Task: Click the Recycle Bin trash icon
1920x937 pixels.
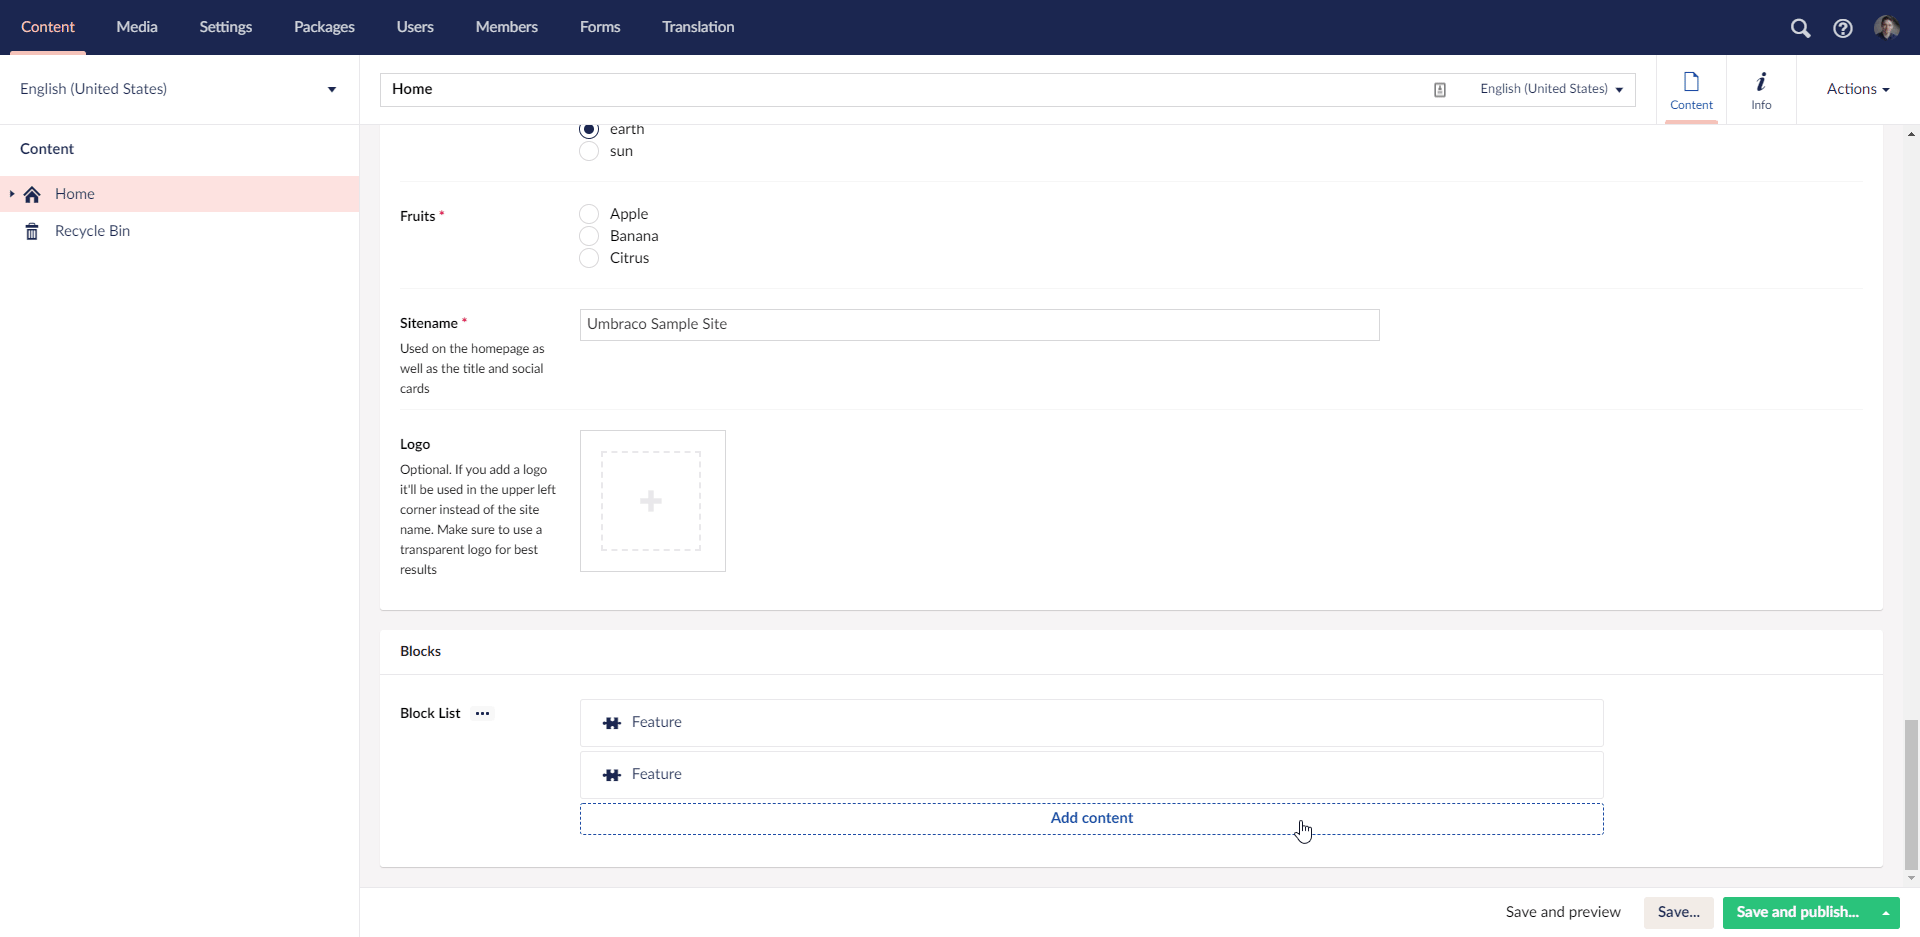Action: [x=31, y=231]
